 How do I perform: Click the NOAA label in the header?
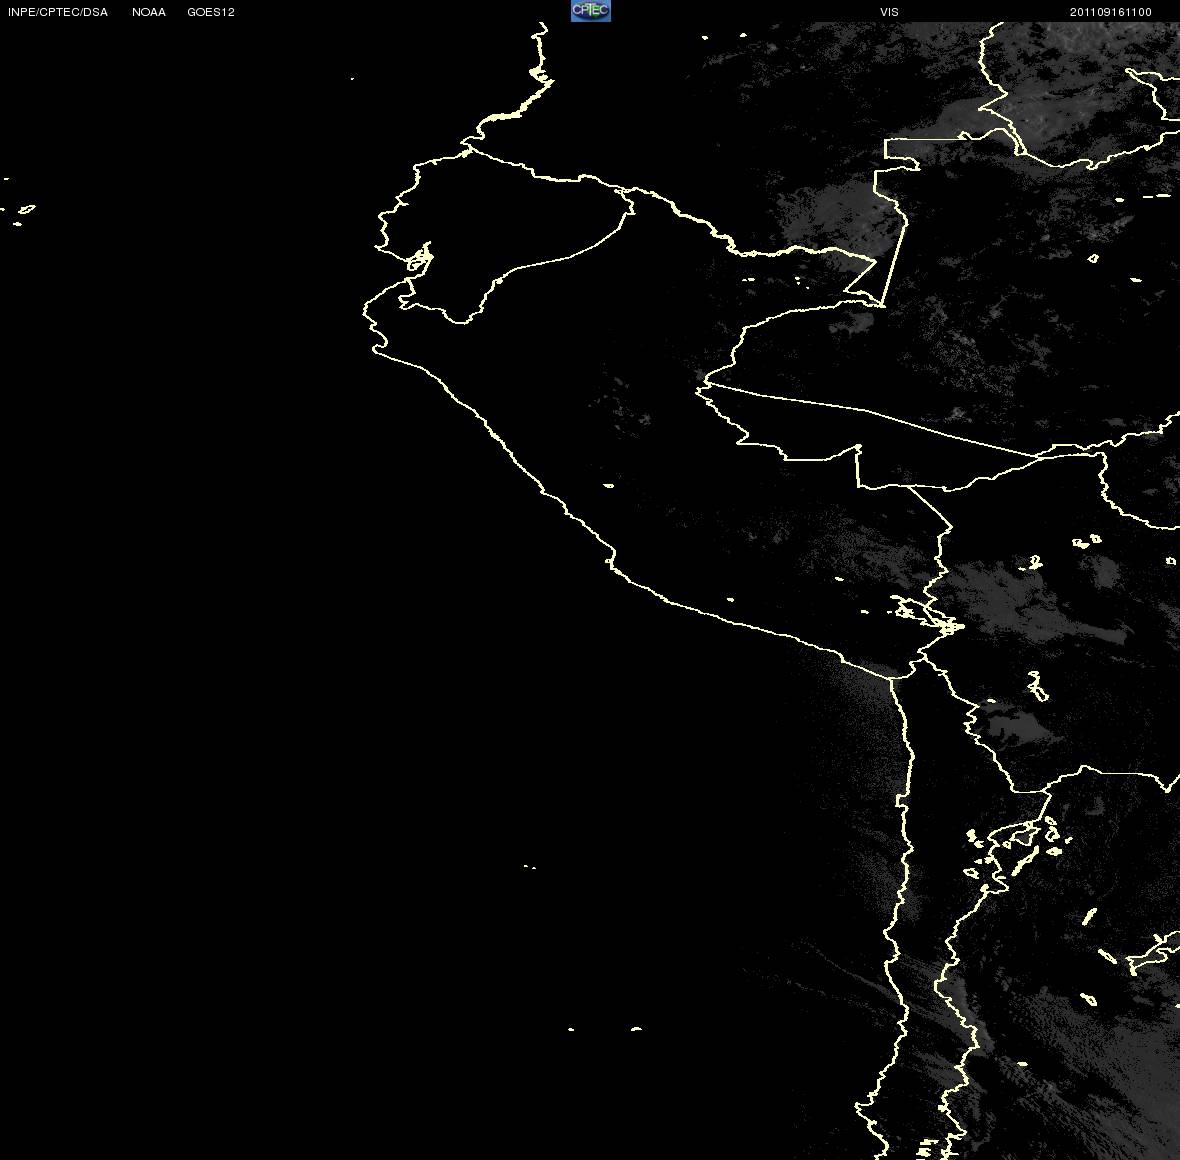(x=149, y=12)
